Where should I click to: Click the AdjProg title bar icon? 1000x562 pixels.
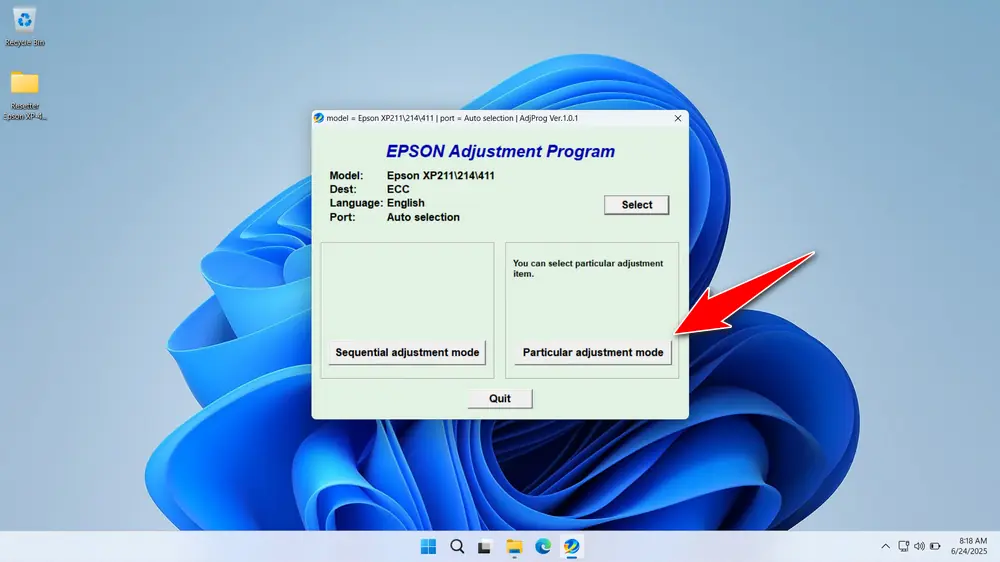pos(318,118)
